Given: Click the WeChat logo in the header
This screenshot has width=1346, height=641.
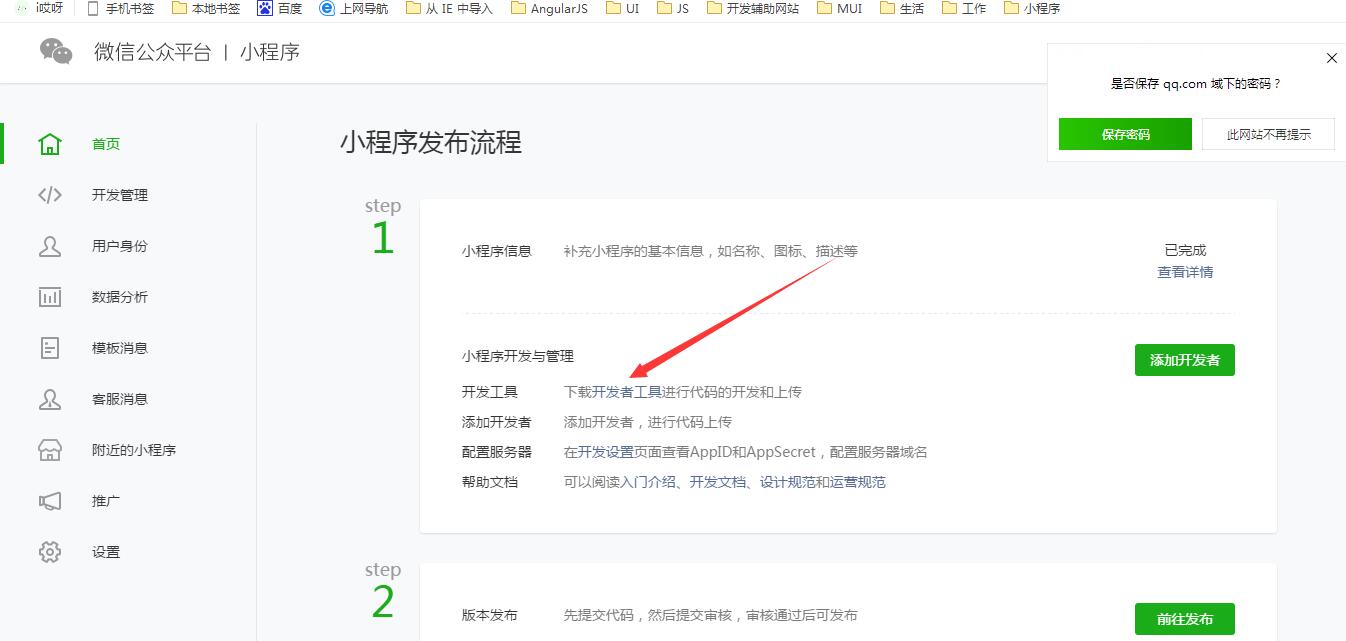Looking at the screenshot, I should pyautogui.click(x=56, y=51).
